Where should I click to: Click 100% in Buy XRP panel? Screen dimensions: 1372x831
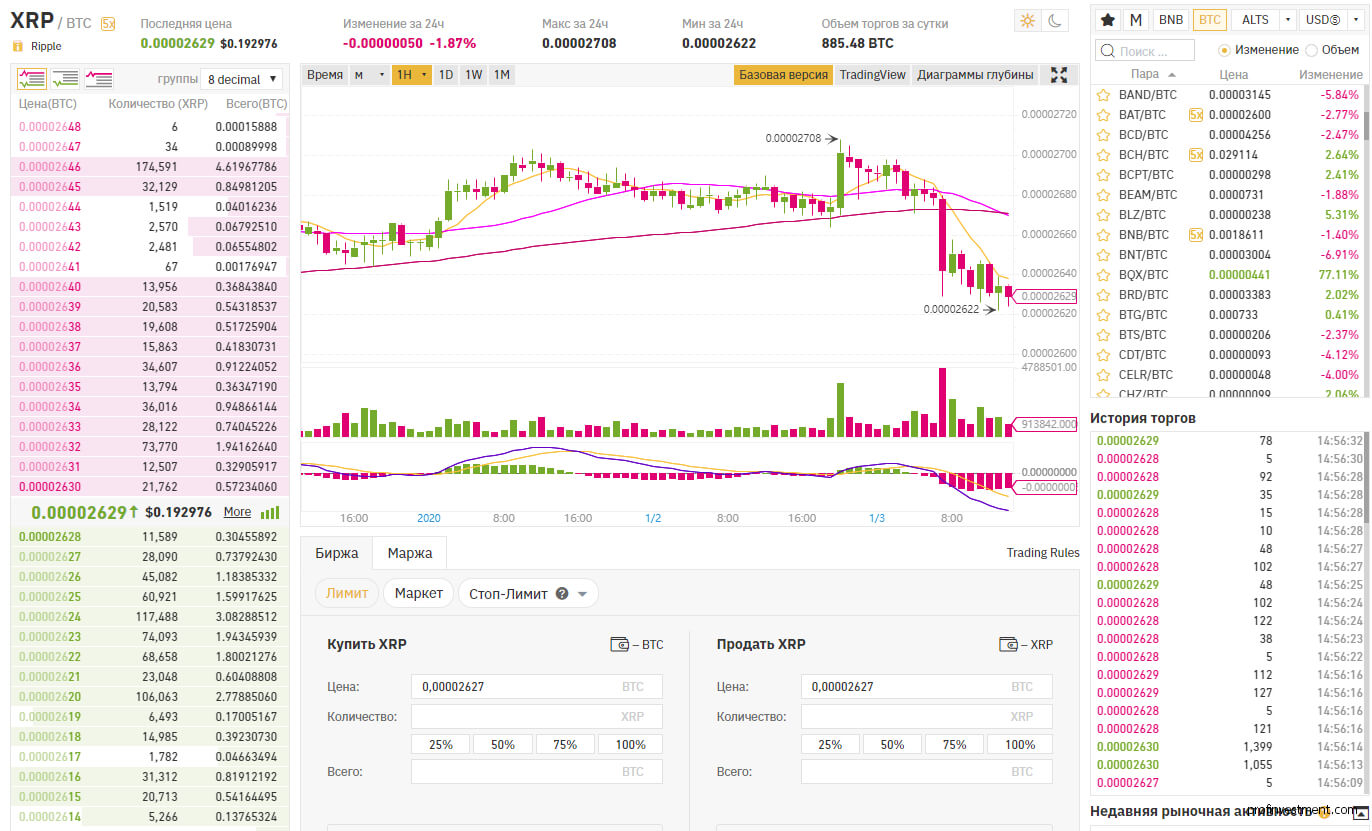click(631, 745)
